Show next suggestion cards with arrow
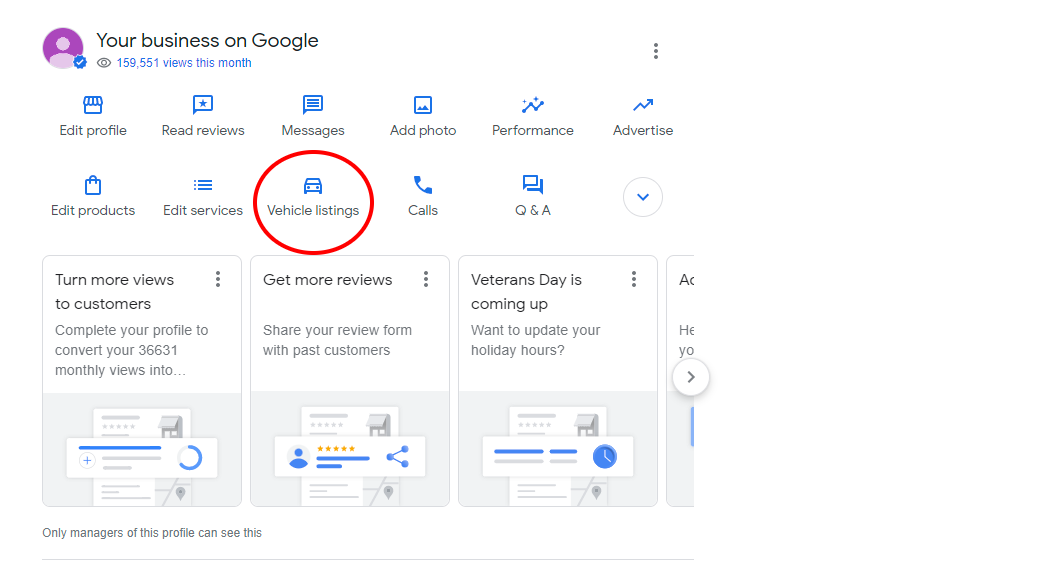This screenshot has width=1048, height=563. [x=691, y=377]
